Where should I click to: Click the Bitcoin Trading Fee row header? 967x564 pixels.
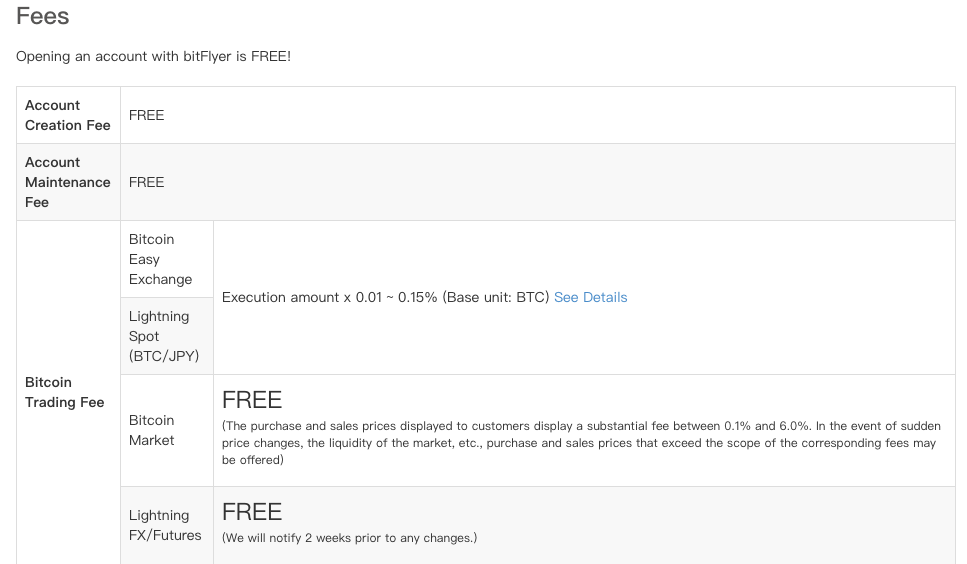[65, 392]
